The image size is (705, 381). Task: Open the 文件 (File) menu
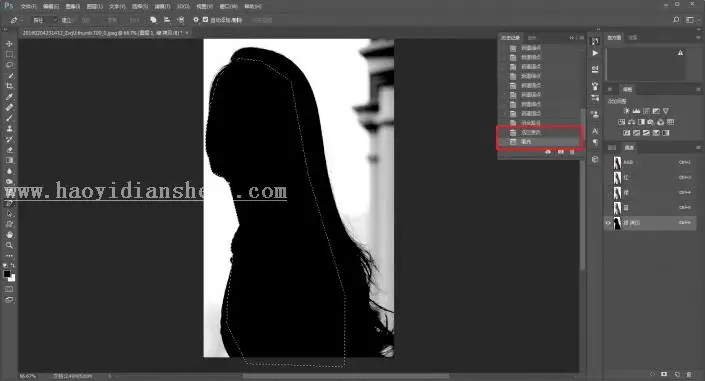pyautogui.click(x=28, y=7)
